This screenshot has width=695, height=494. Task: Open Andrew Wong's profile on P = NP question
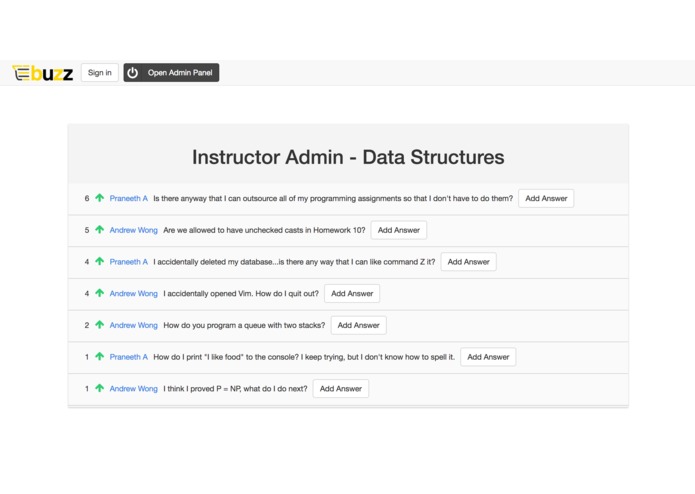pyautogui.click(x=133, y=389)
